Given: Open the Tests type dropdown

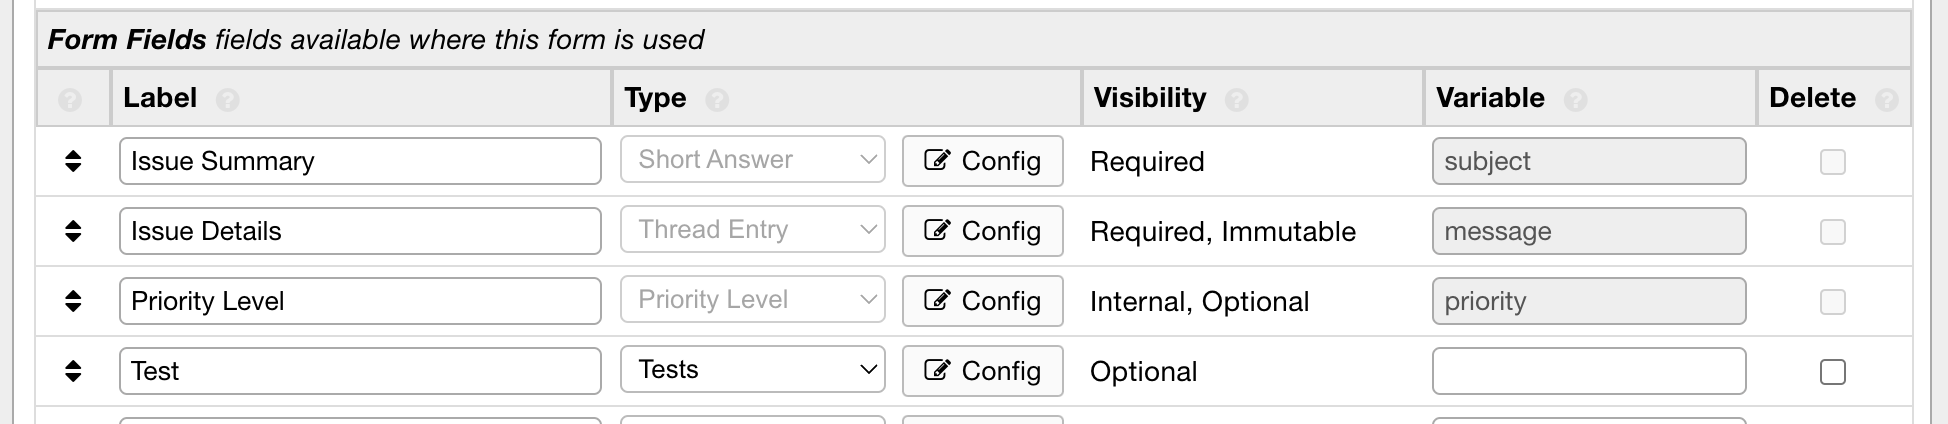Looking at the screenshot, I should tap(753, 370).
